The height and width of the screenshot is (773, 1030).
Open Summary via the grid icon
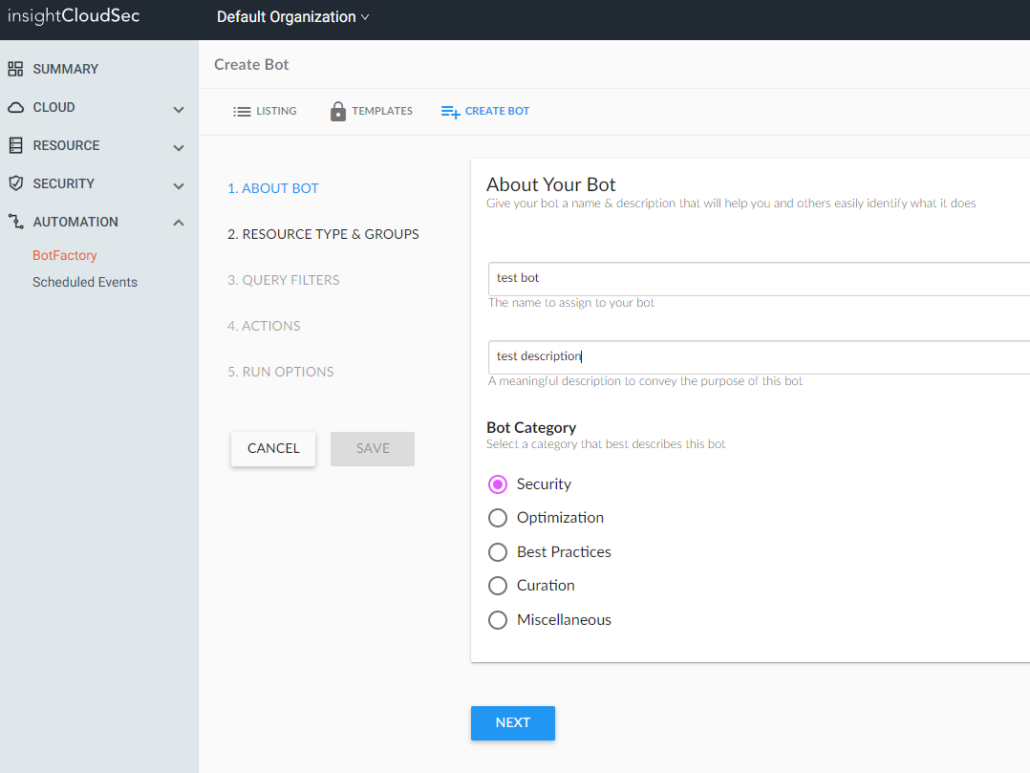click(x=18, y=68)
